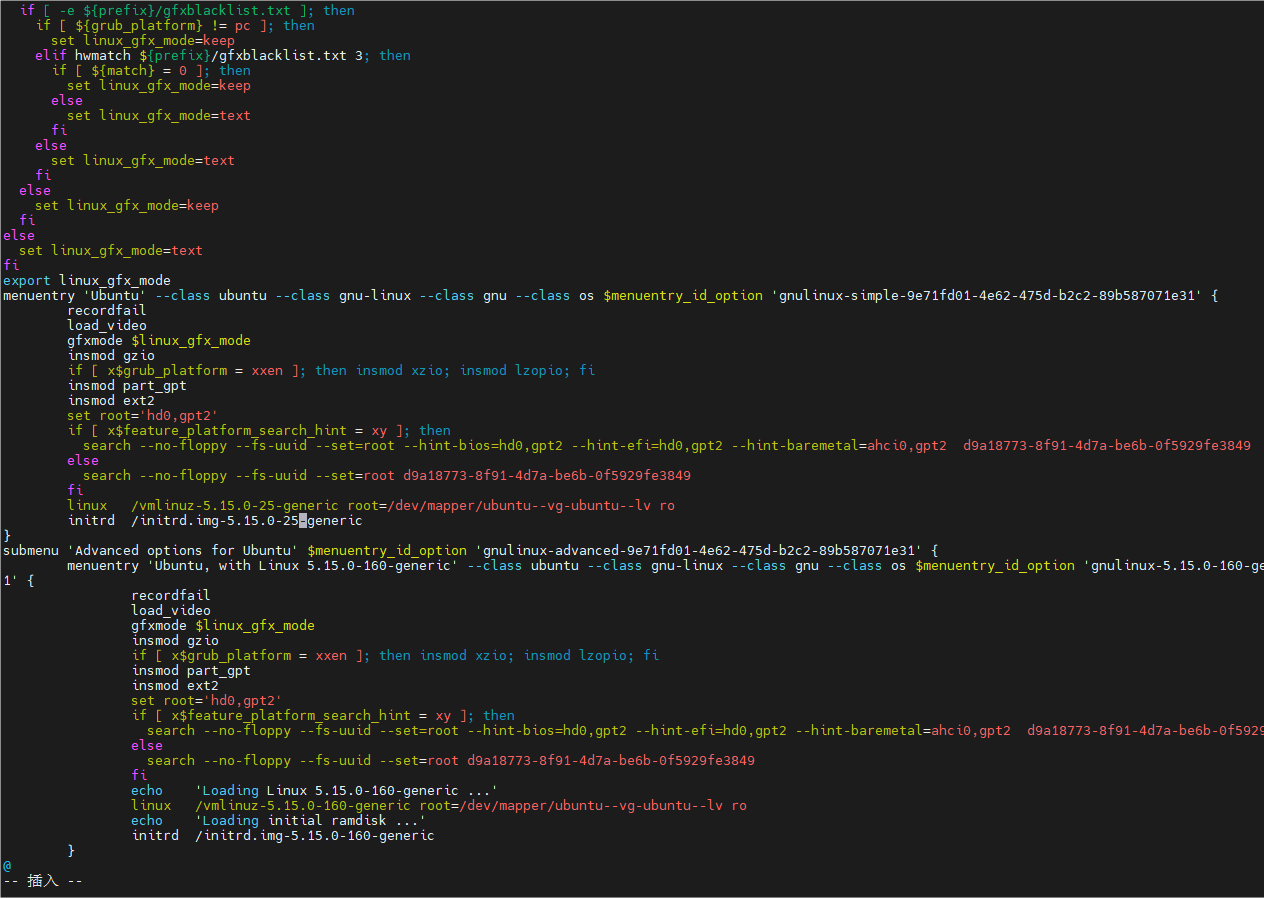Click the 'gnulinux-advanced-9e71fd01...' identifier string

[x=699, y=550]
